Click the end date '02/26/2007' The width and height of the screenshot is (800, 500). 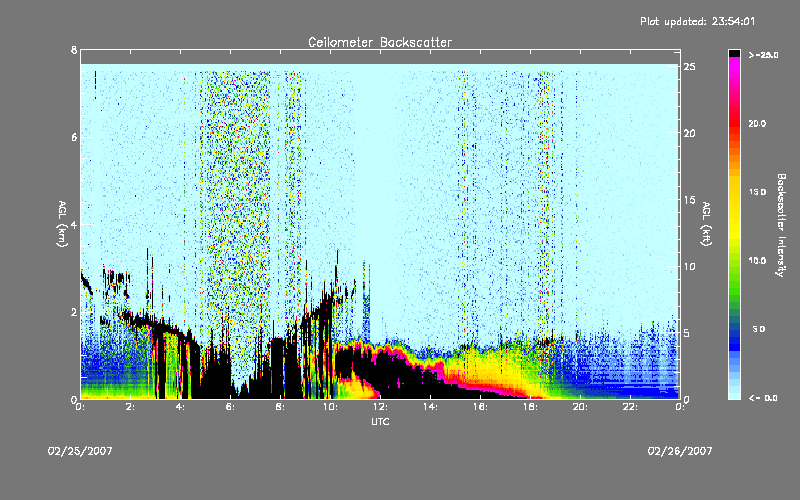680,451
